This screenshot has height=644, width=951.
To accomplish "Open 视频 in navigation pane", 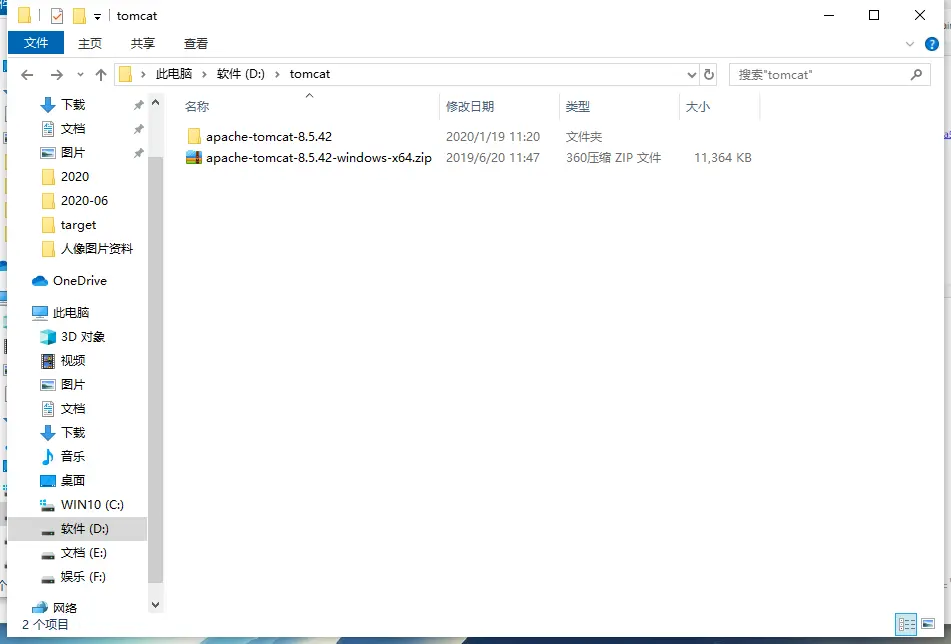I will pyautogui.click(x=73, y=361).
